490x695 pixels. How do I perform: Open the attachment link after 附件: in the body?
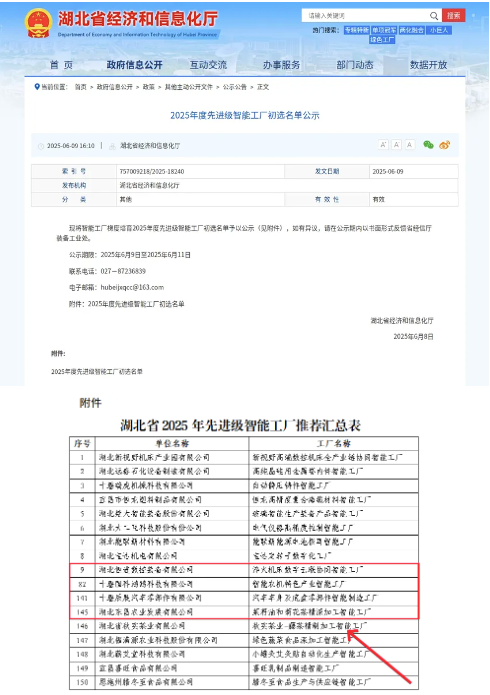(x=136, y=304)
